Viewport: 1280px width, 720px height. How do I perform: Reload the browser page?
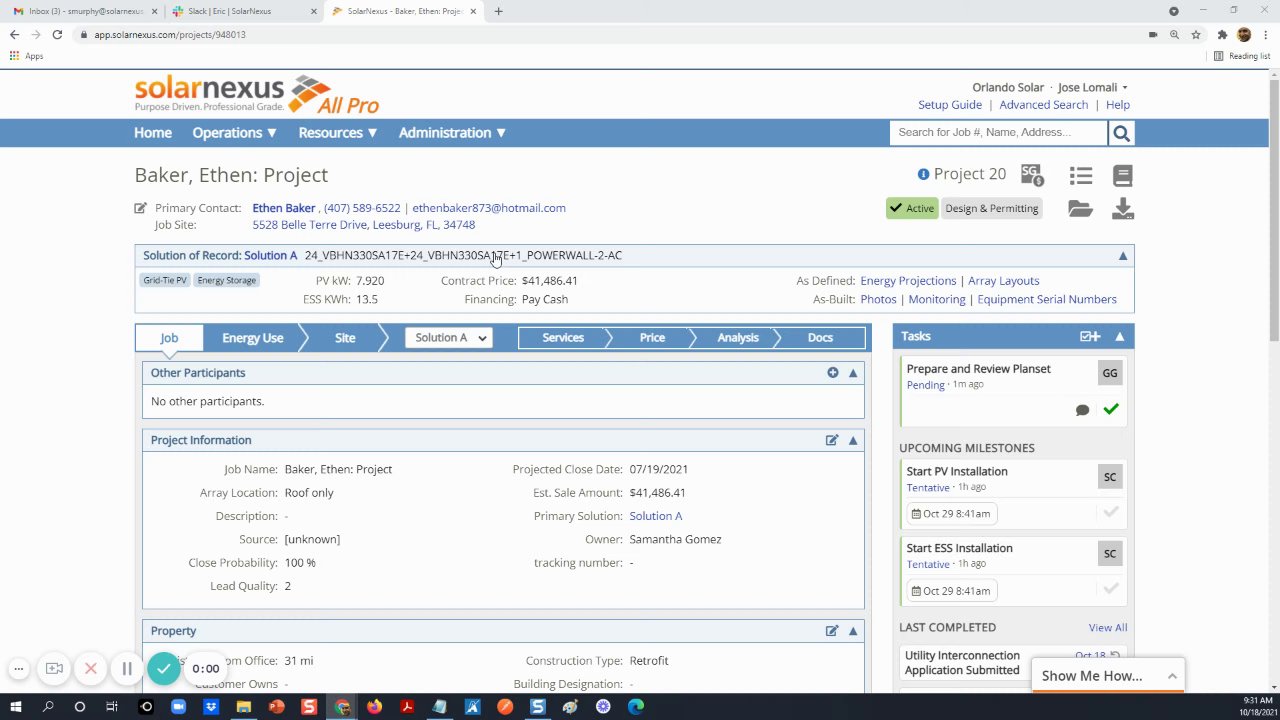click(57, 34)
